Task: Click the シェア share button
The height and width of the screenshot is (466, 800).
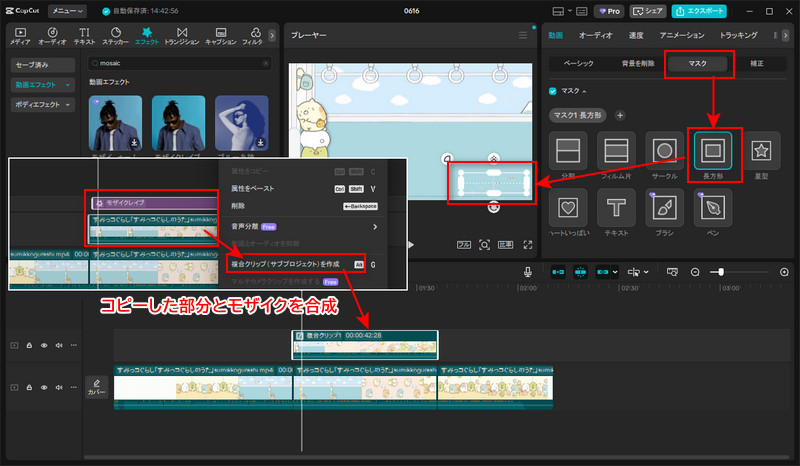Action: 648,11
